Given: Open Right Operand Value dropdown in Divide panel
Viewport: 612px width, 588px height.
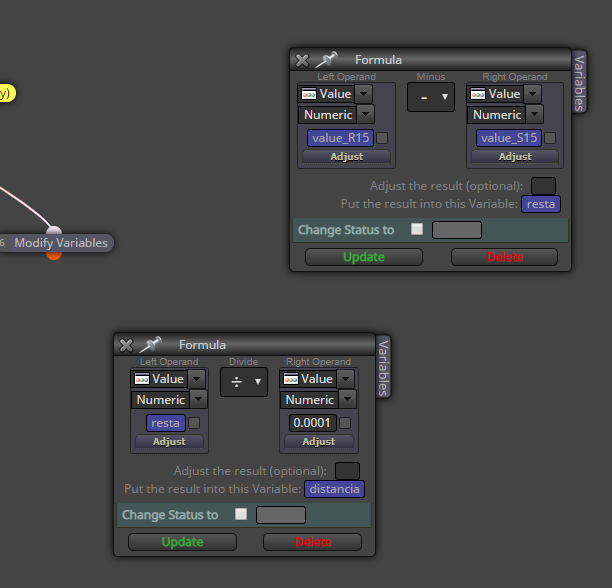Looking at the screenshot, I should tap(345, 379).
